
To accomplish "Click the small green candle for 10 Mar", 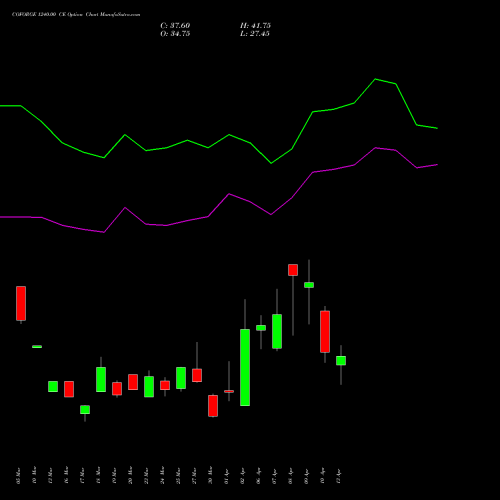I will coord(37,347).
